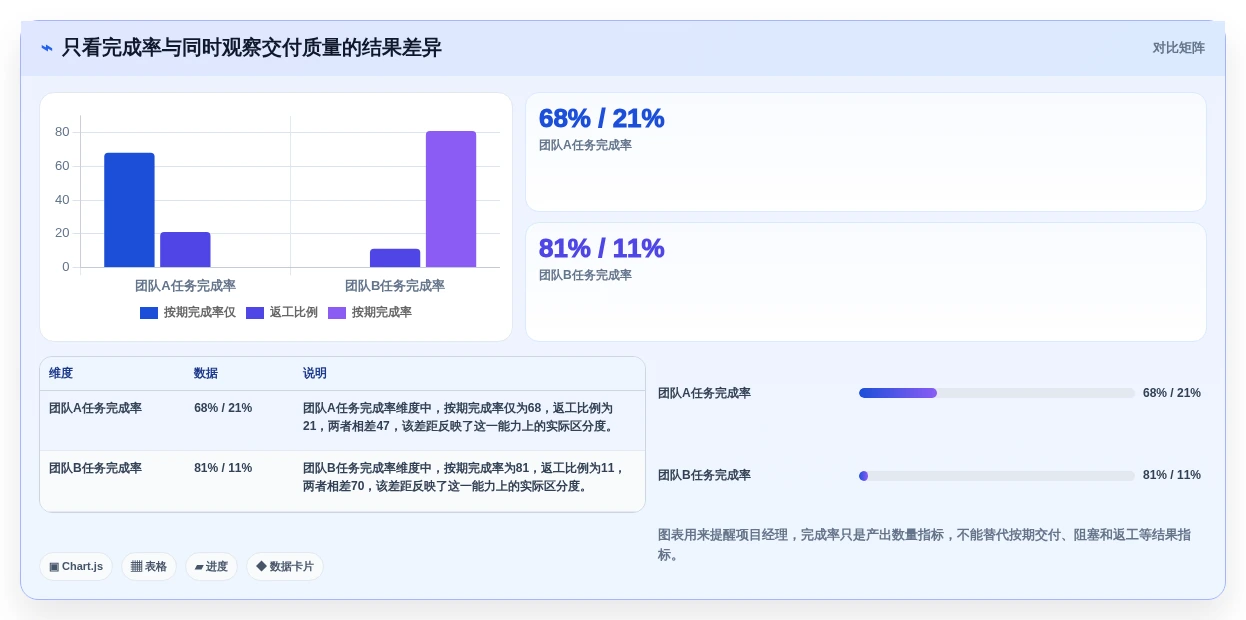Toggle the 返工比例 legend swatch
Viewport: 1246px width, 620px height.
click(x=255, y=313)
